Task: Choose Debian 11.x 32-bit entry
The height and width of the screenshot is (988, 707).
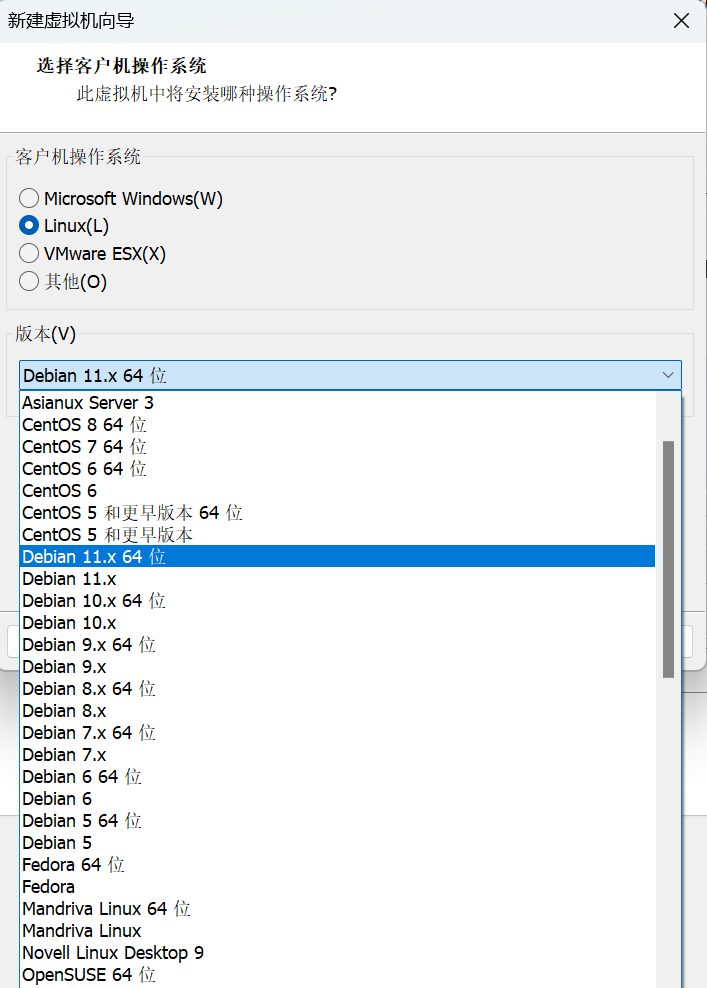Action: click(x=338, y=578)
